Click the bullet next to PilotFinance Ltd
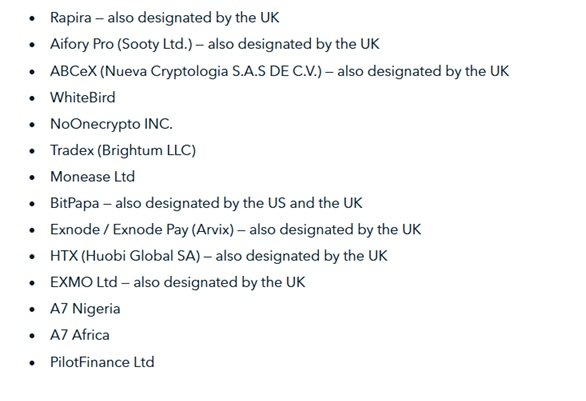 pos(32,363)
